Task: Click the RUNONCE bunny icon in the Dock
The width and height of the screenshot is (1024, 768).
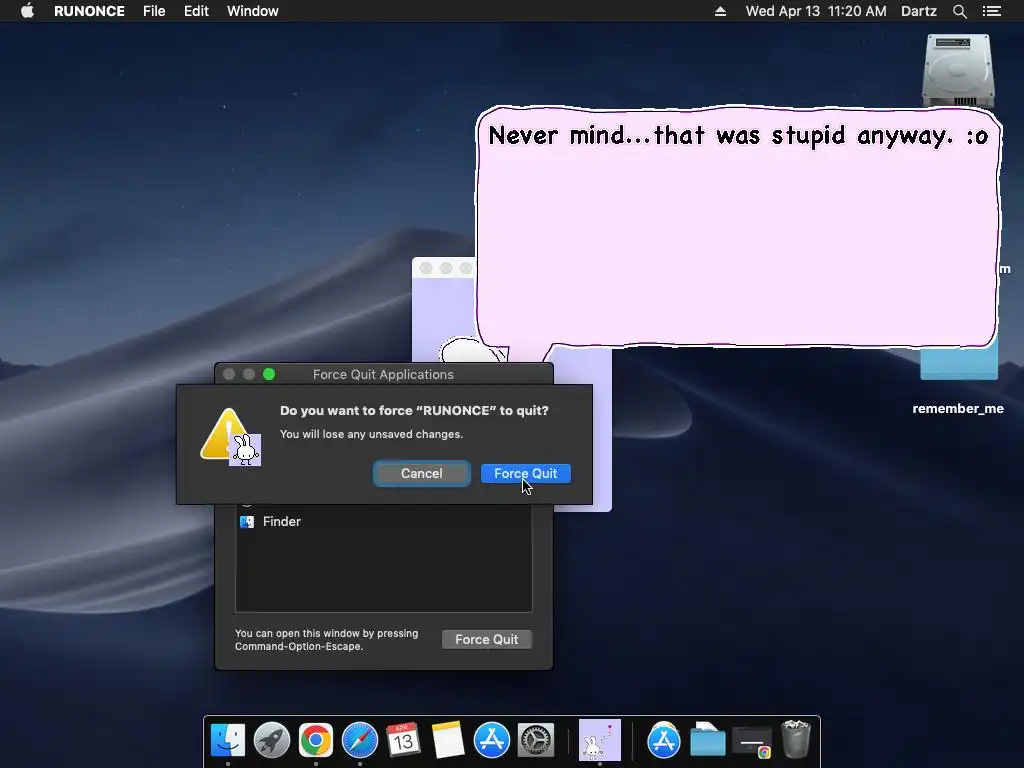Action: tap(600, 741)
